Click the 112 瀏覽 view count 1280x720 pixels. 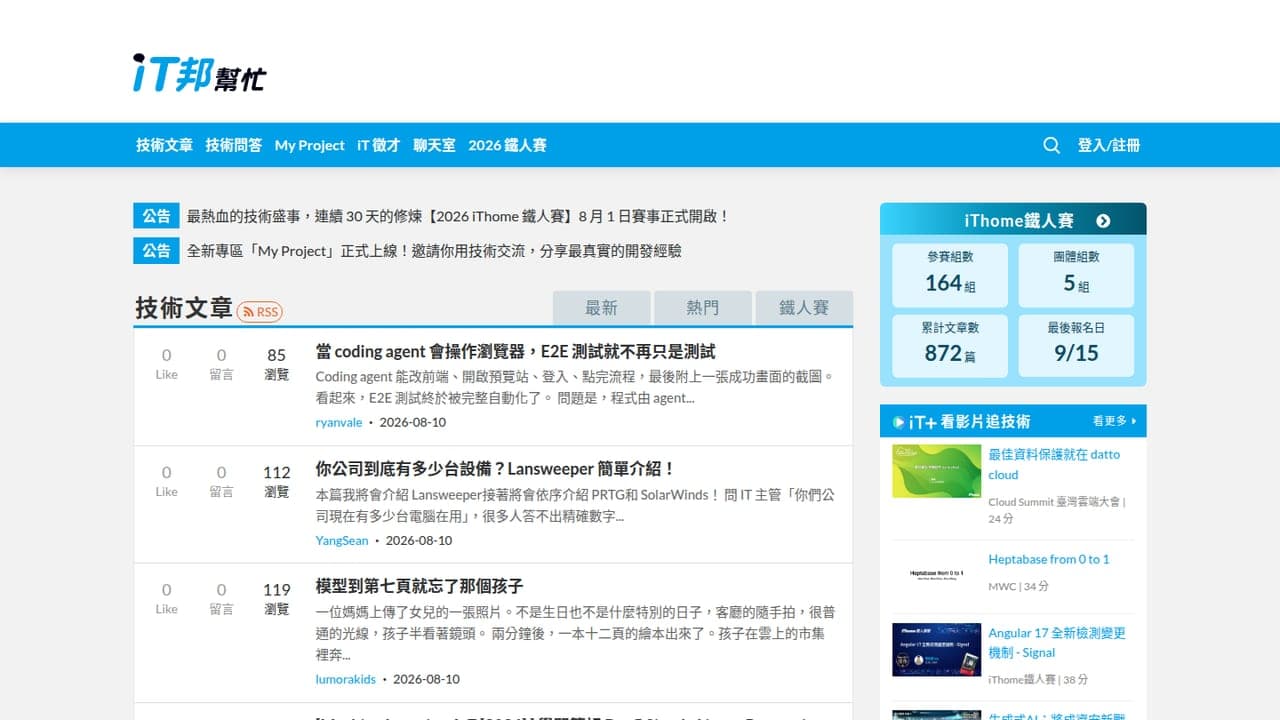(277, 481)
